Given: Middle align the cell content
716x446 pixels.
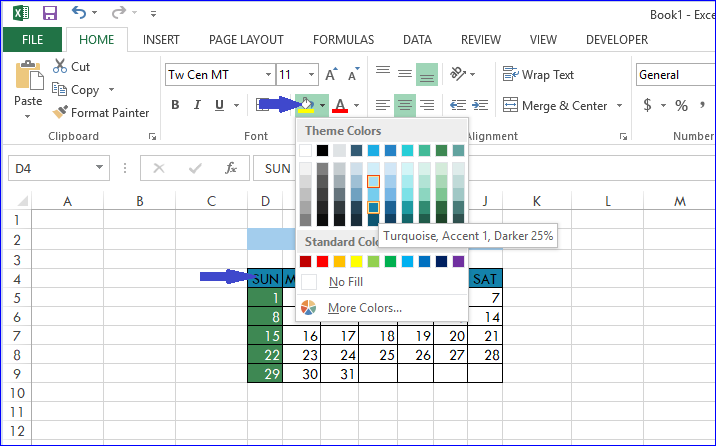Looking at the screenshot, I should tap(405, 74).
